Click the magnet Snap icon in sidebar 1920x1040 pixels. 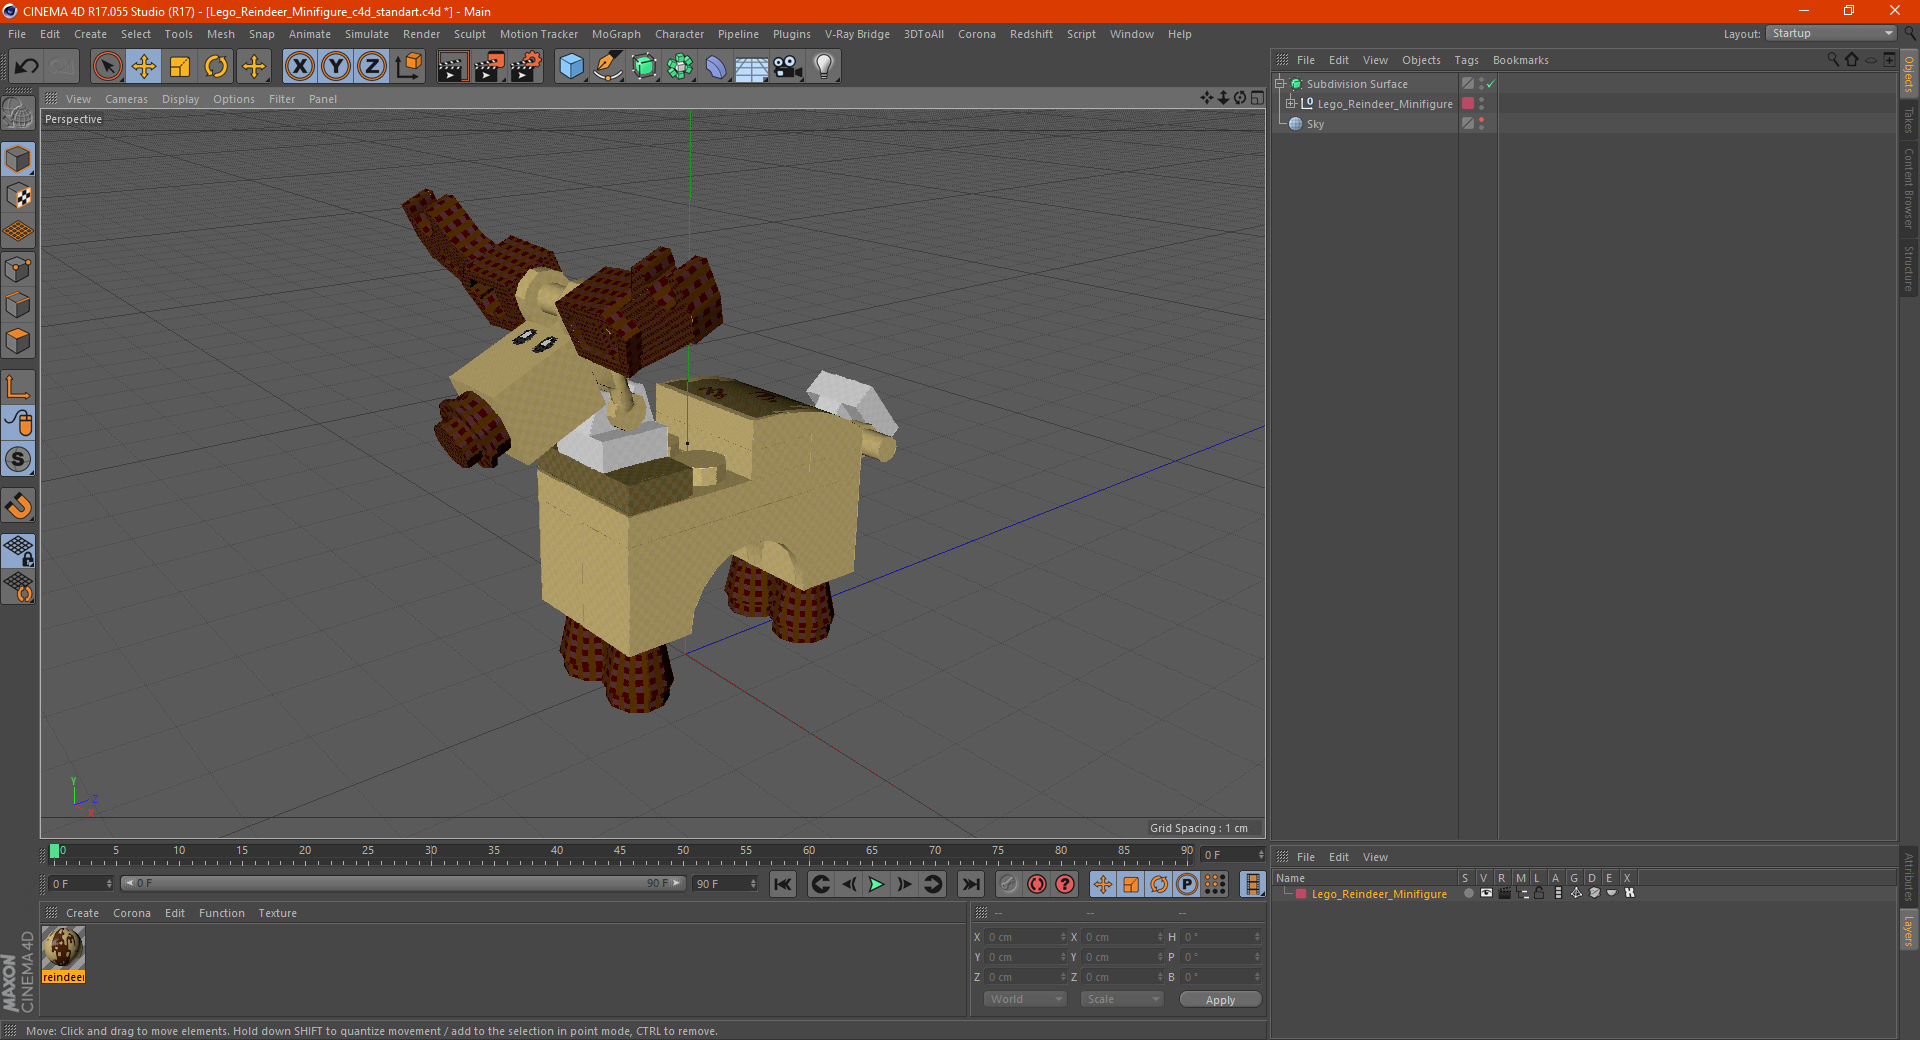point(18,506)
